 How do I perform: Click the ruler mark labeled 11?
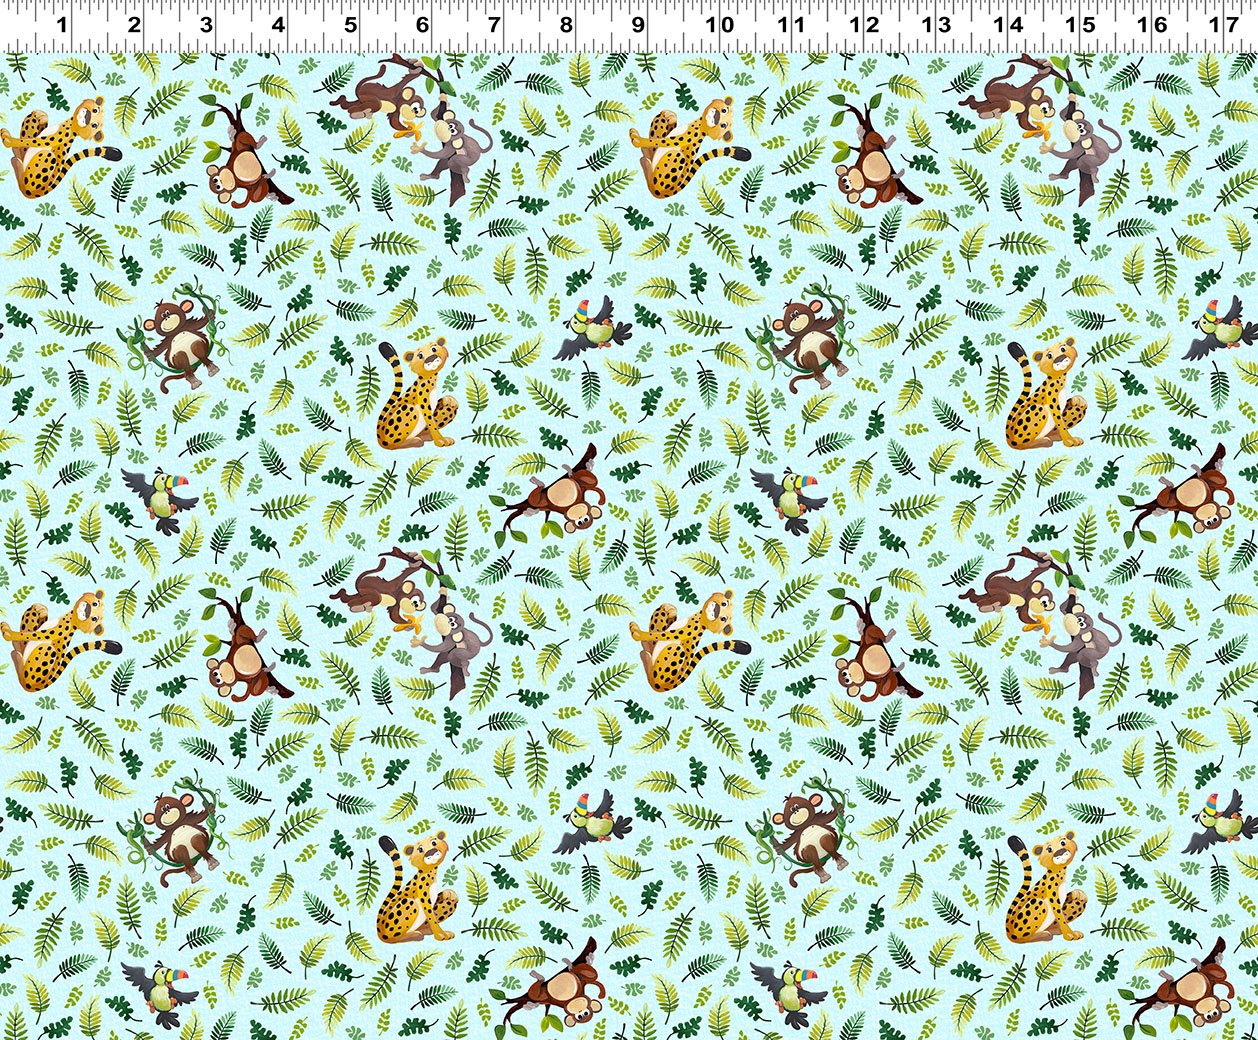click(790, 24)
